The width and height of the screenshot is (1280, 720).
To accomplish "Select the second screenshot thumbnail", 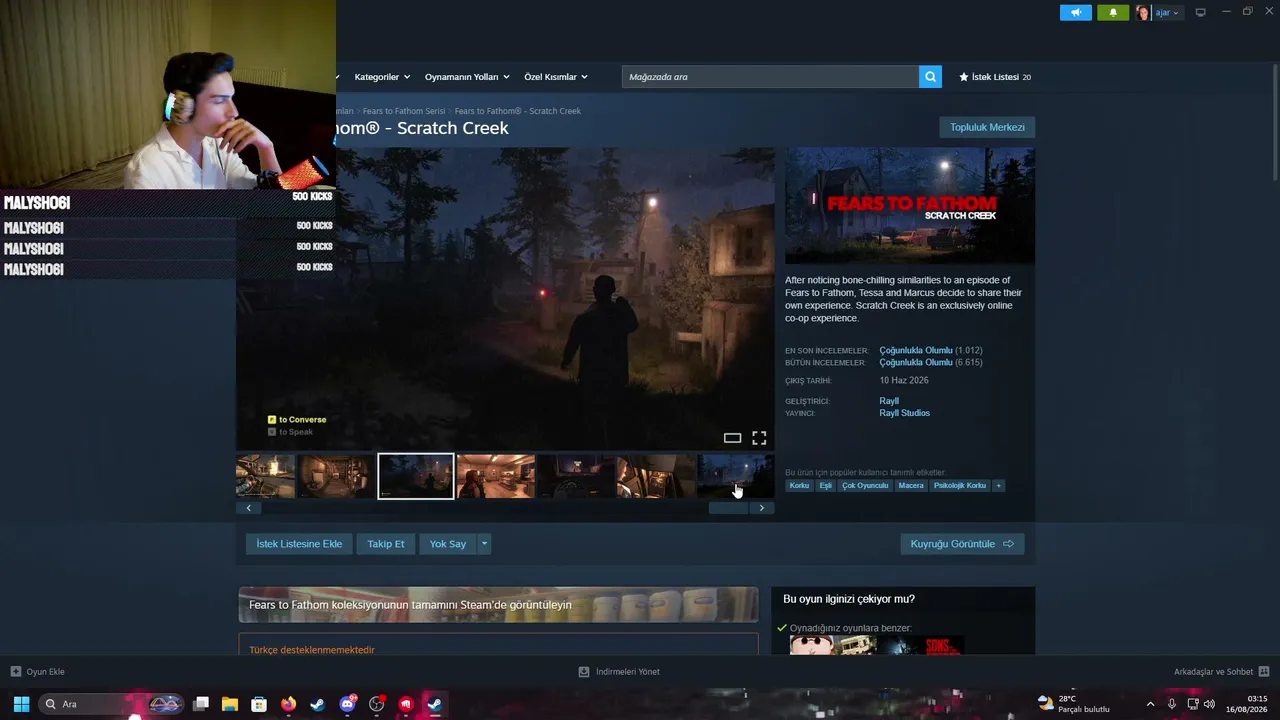I will coord(336,476).
